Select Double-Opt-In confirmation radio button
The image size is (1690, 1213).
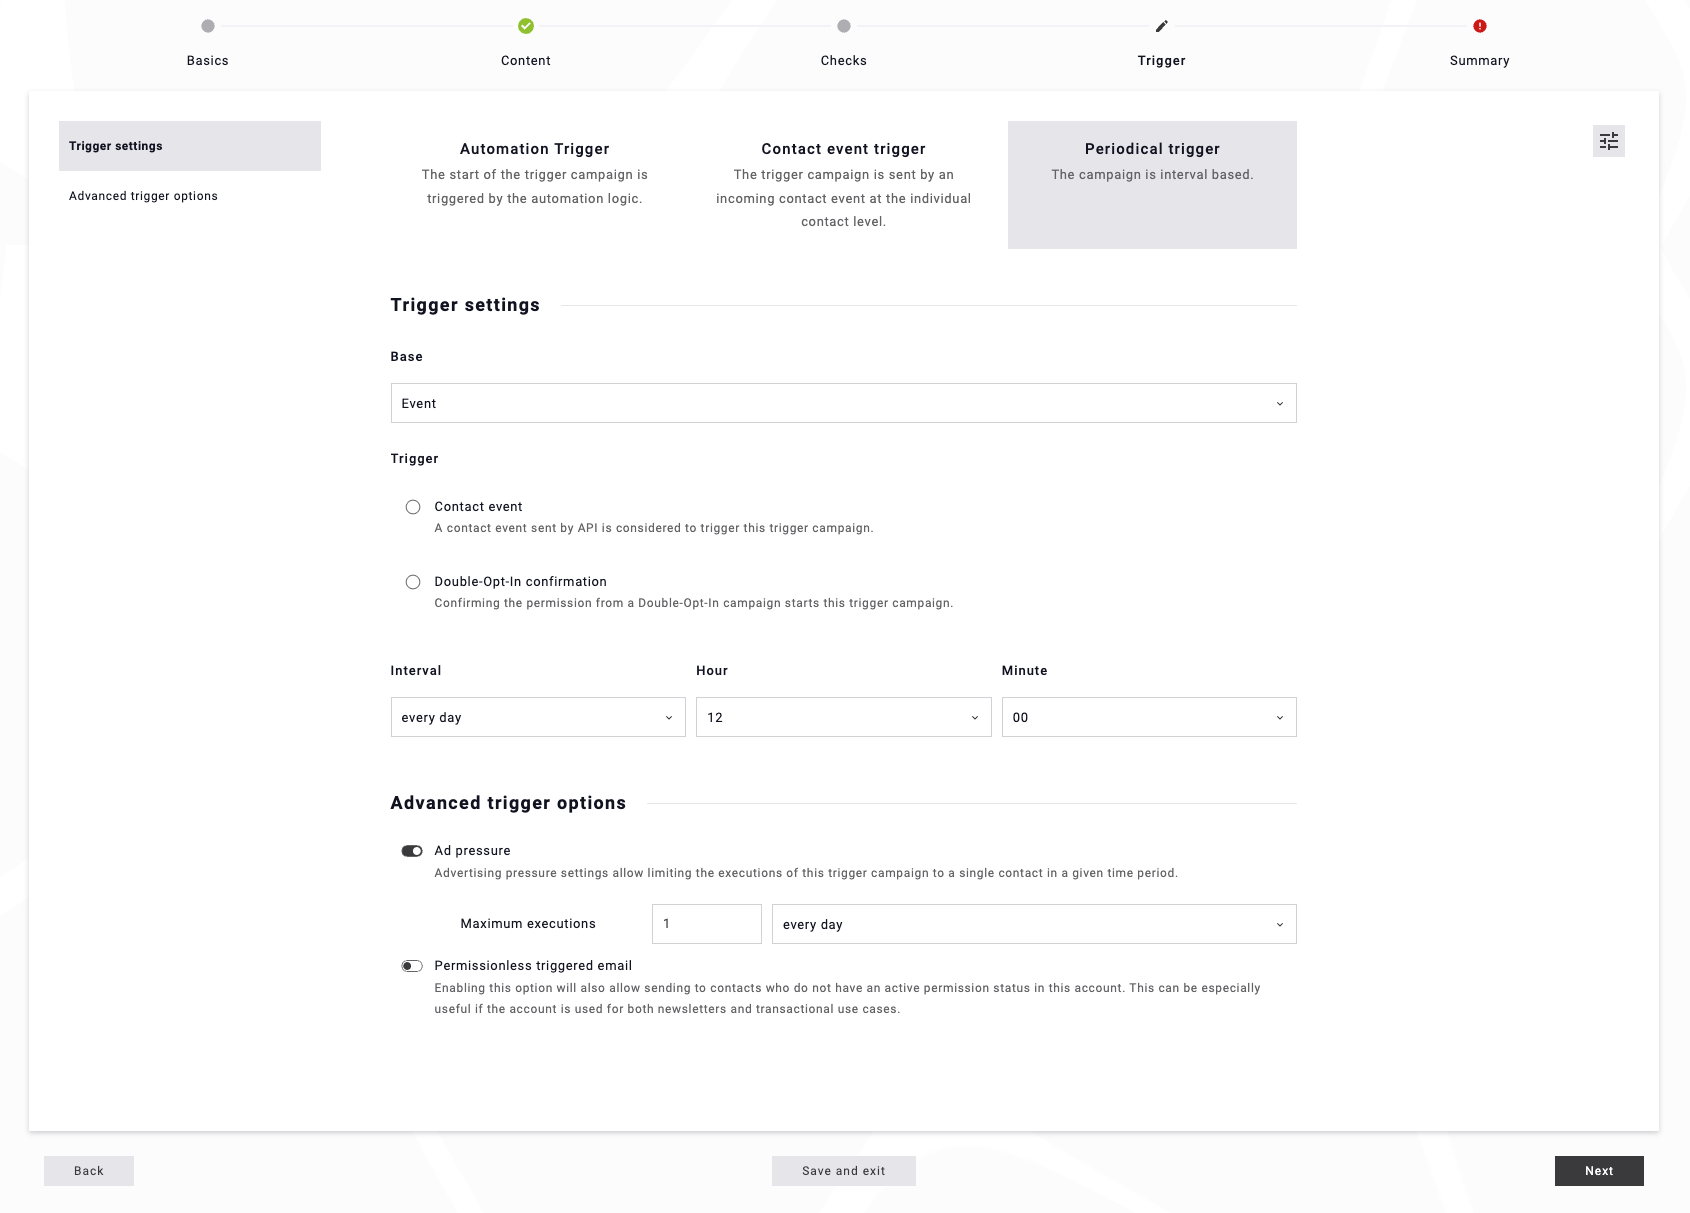[413, 582]
